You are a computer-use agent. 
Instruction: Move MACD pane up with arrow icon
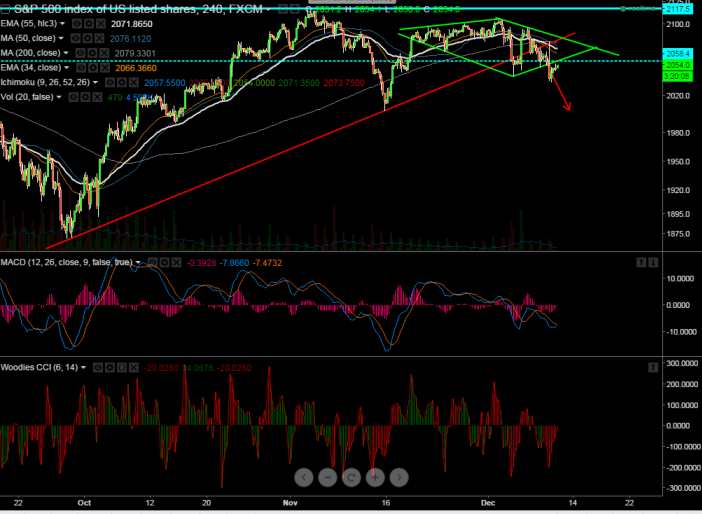[x=641, y=262]
